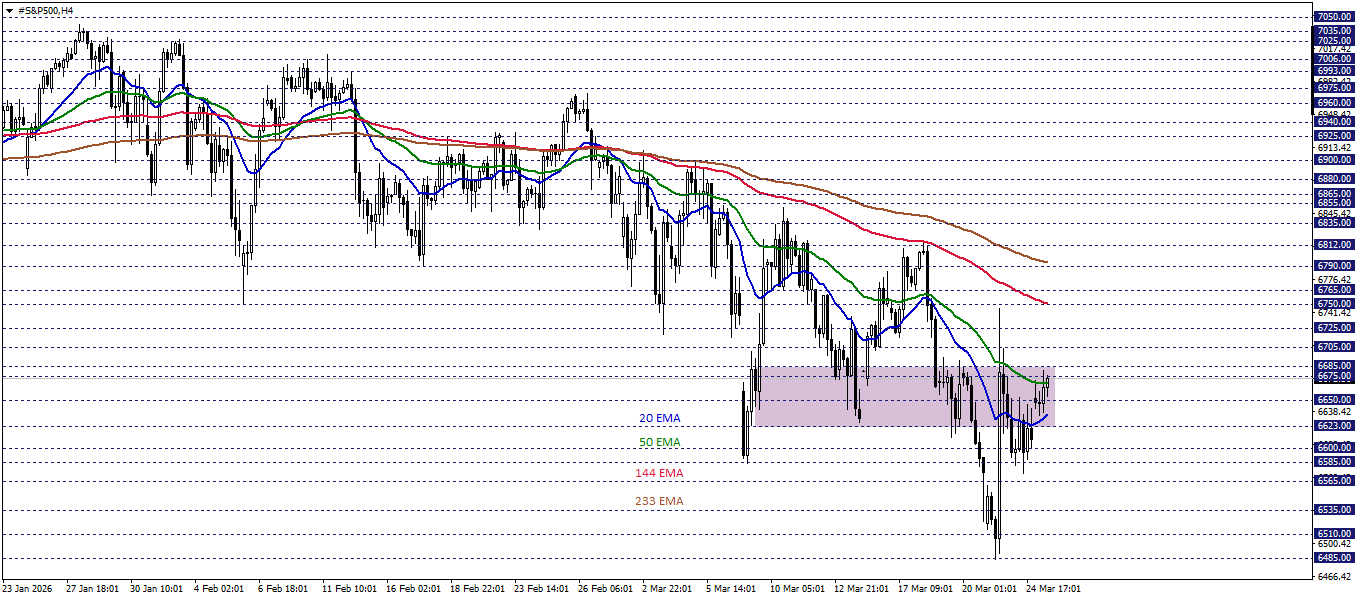Select the 7050.00 price level label
The image size is (1358, 600).
click(1336, 16)
